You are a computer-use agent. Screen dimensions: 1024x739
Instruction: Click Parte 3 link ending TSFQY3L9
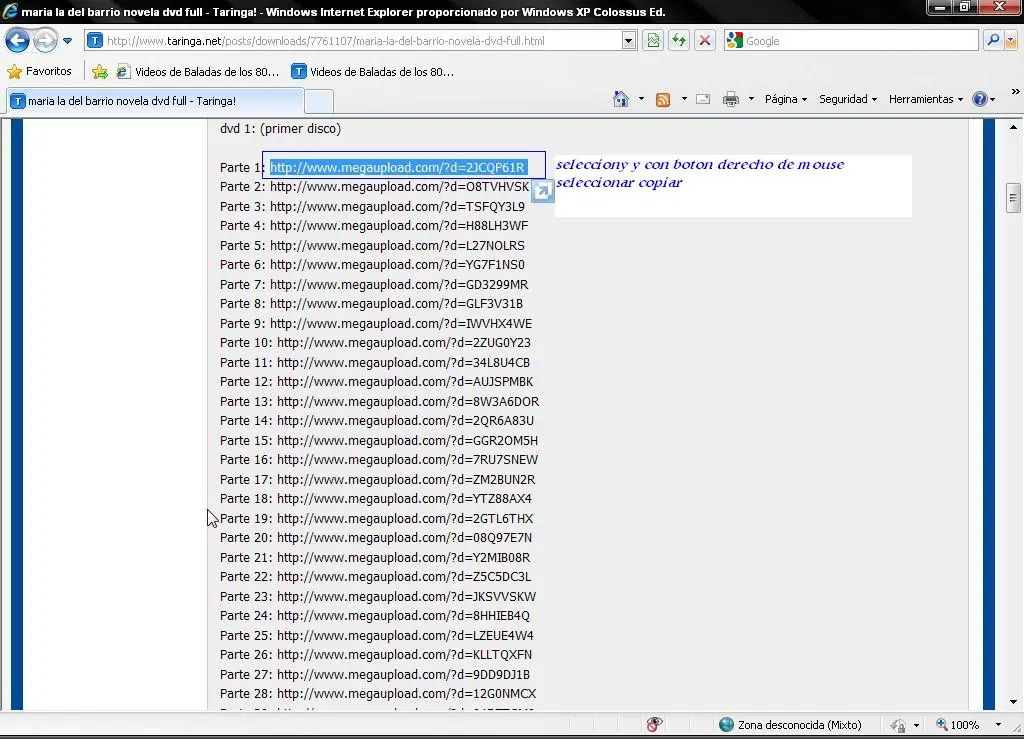click(397, 206)
